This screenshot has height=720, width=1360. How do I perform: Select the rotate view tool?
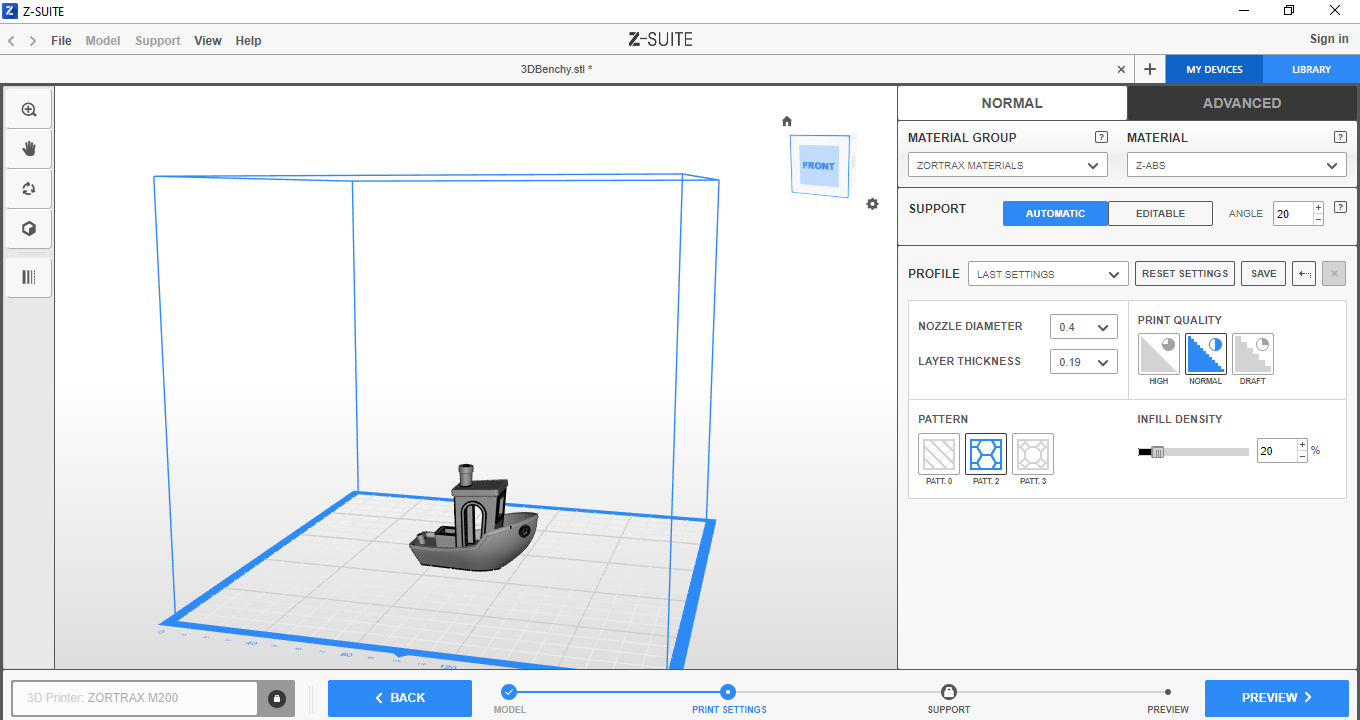pyautogui.click(x=29, y=189)
